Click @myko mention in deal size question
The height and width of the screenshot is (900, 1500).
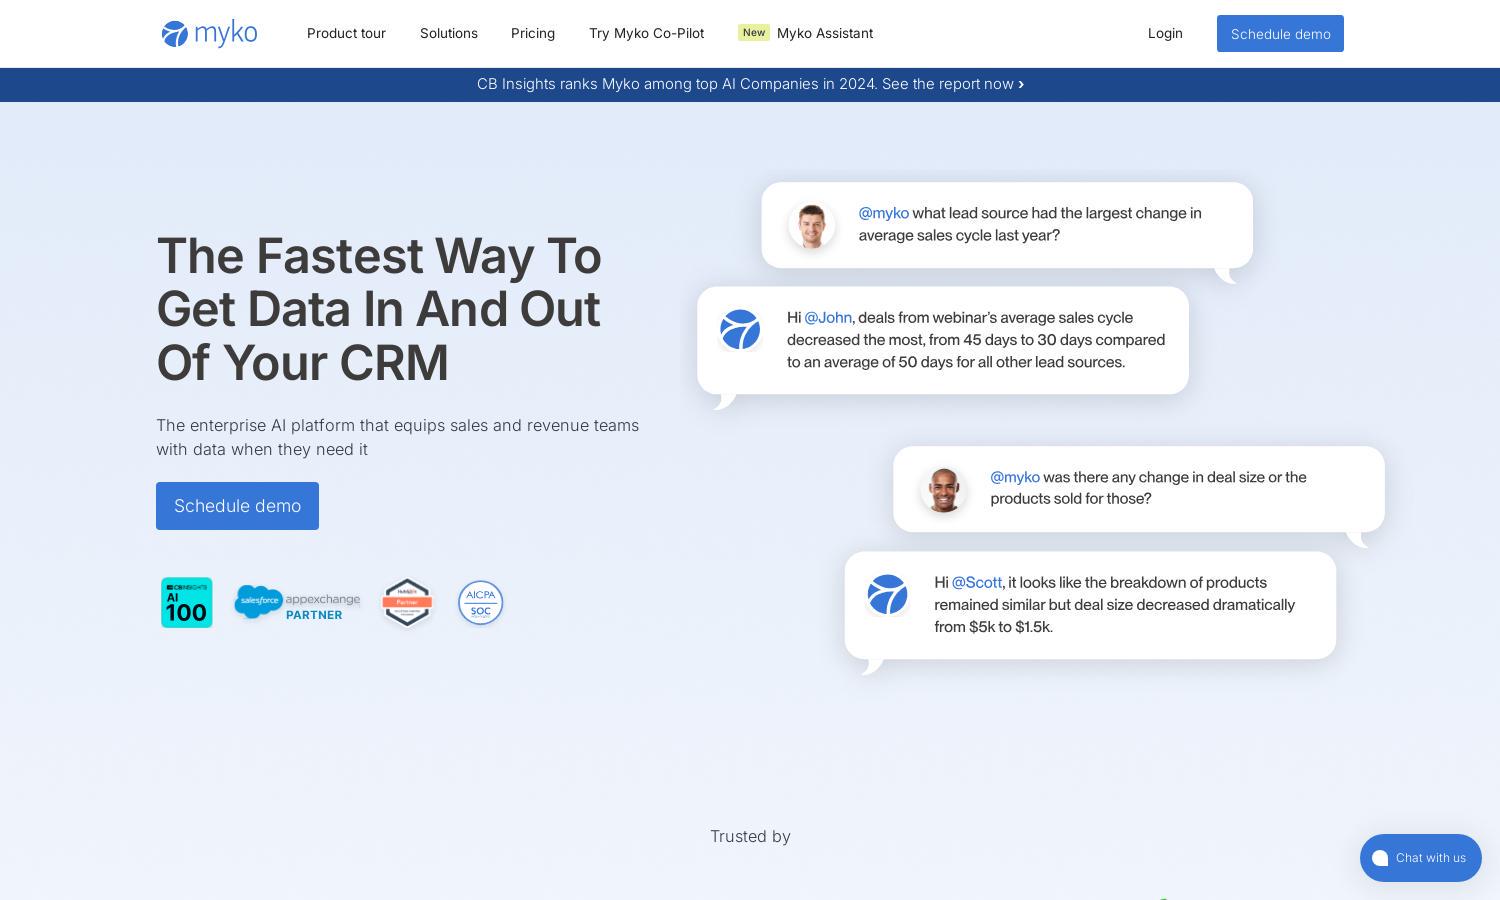[x=1015, y=477]
